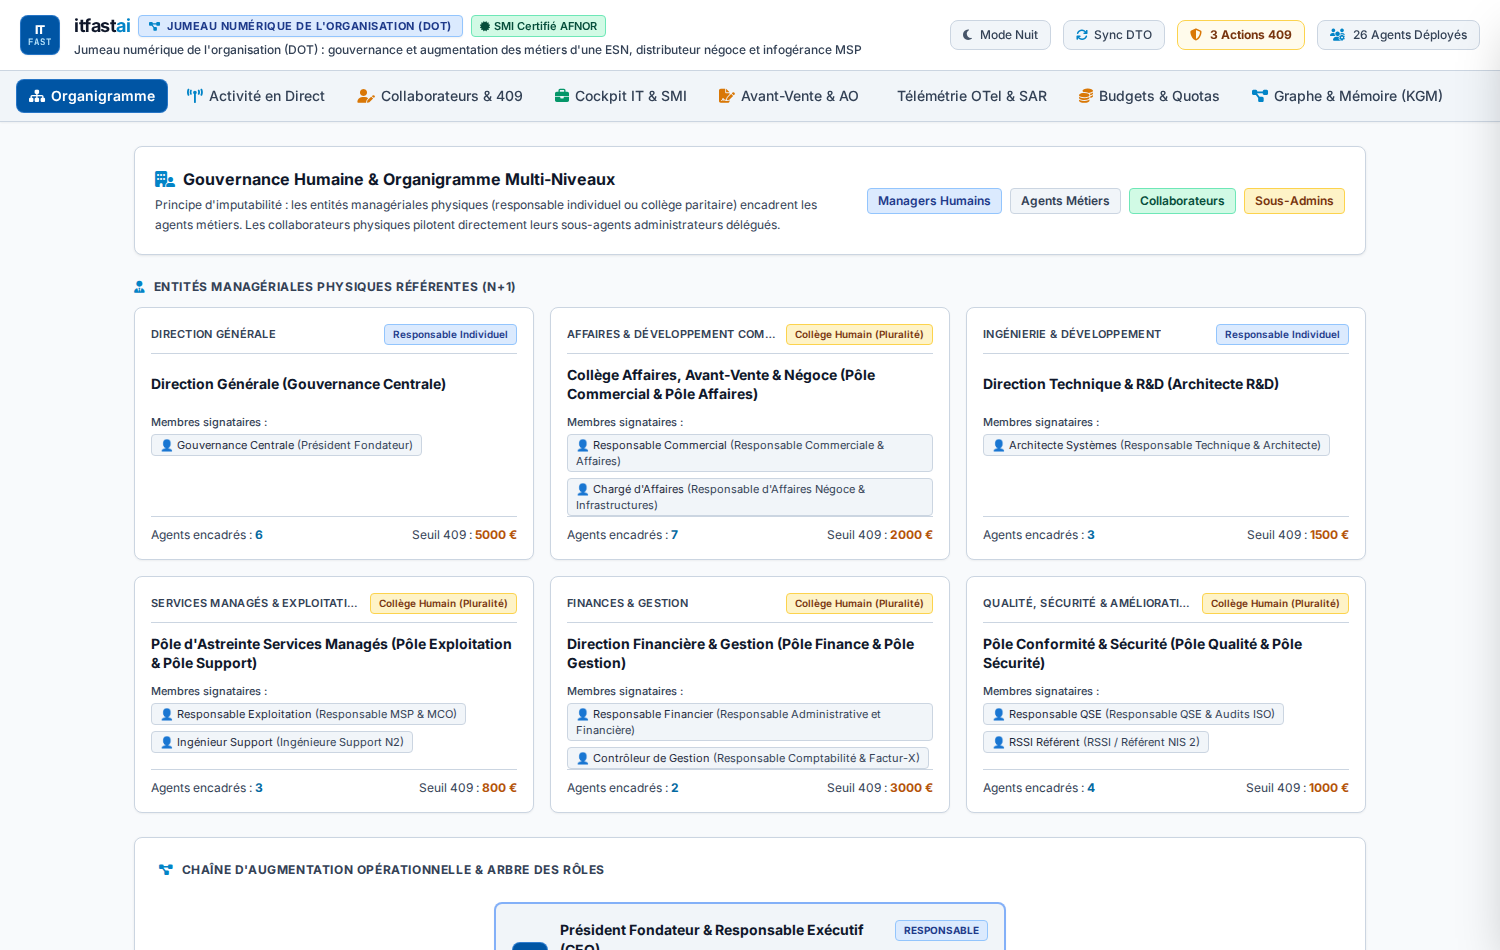This screenshot has height=950, width=1500.
Task: Click Seuil 409 value 1500 €
Action: [1329, 535]
